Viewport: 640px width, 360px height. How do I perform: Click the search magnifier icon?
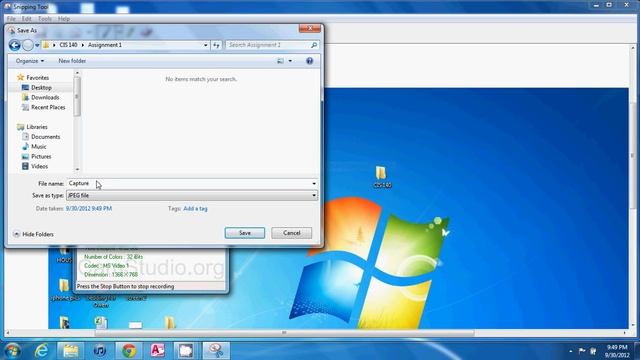pyautogui.click(x=314, y=45)
